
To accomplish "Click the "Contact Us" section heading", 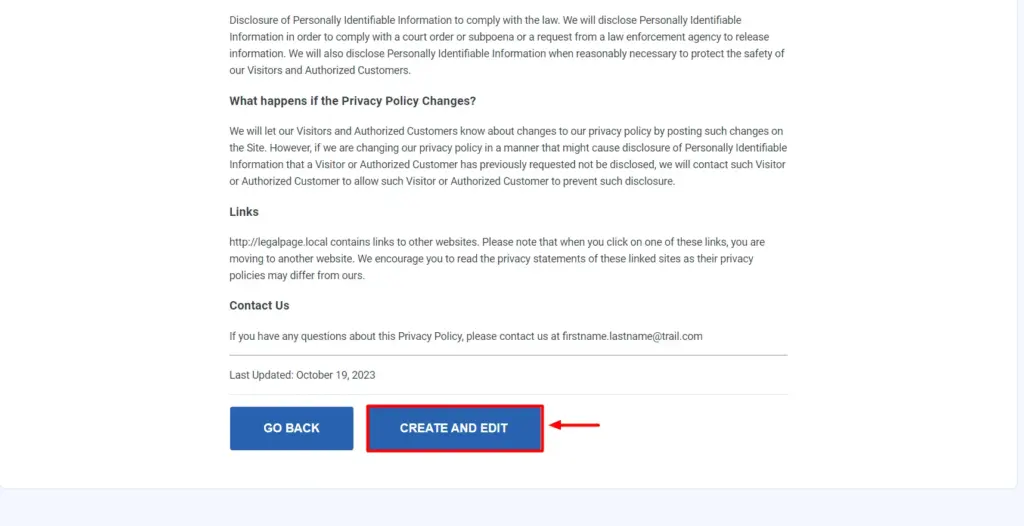I will [259, 305].
